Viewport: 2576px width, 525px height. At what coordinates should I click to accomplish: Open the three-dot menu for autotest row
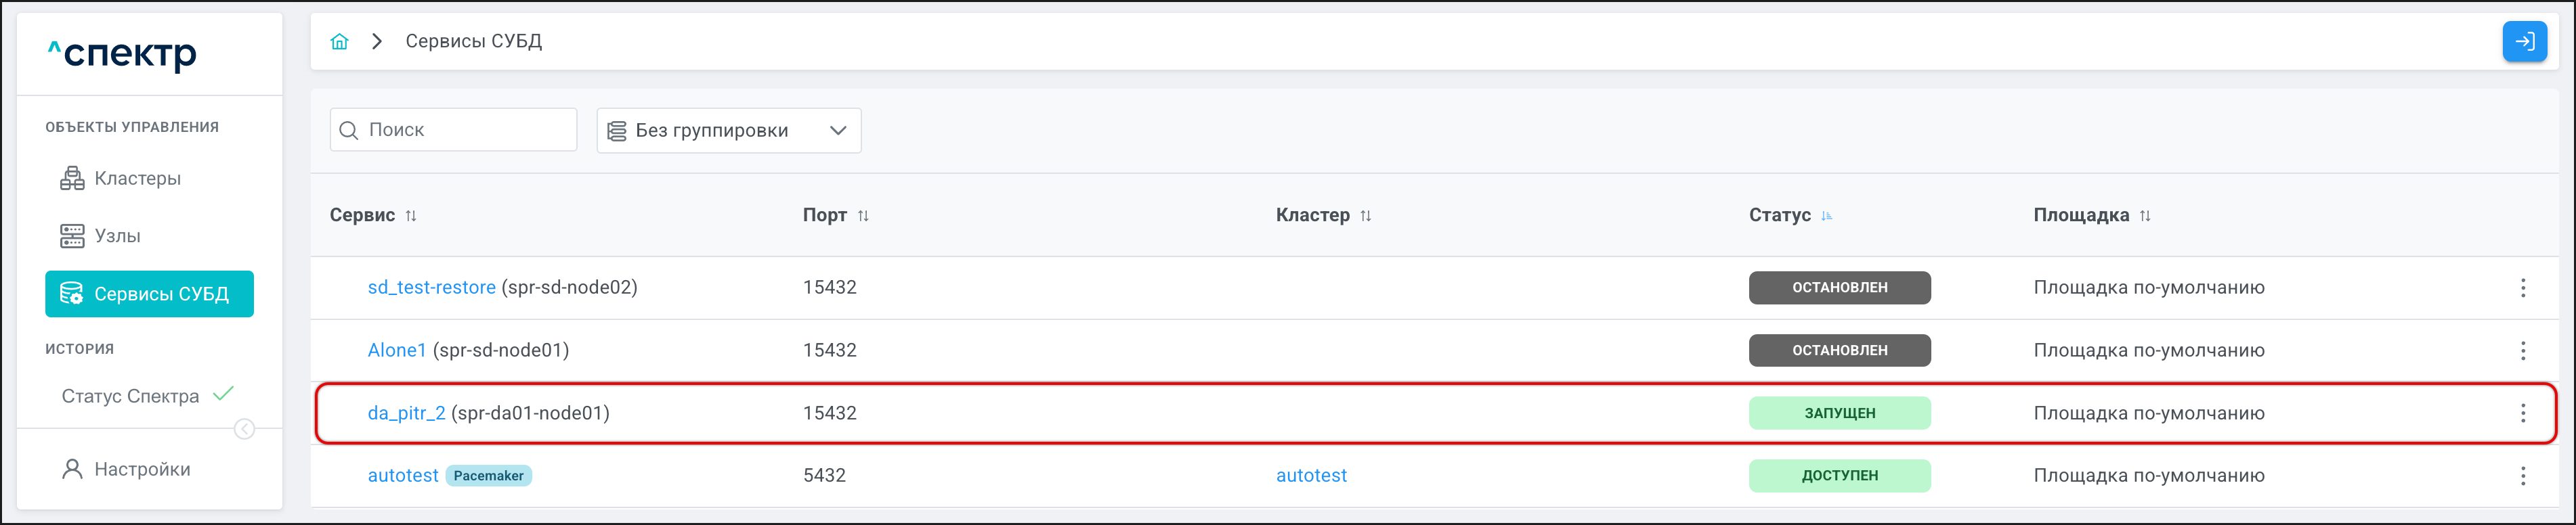pos(2523,476)
